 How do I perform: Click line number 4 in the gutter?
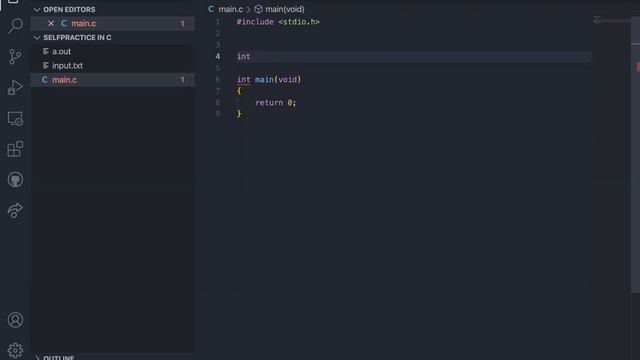point(218,56)
